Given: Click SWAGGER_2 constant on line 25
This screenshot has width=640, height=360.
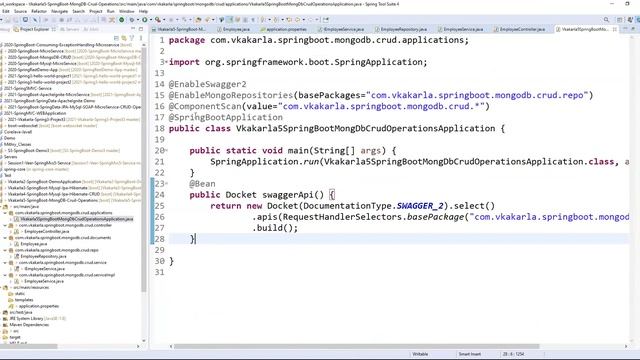Looking at the screenshot, I should click(x=420, y=206).
